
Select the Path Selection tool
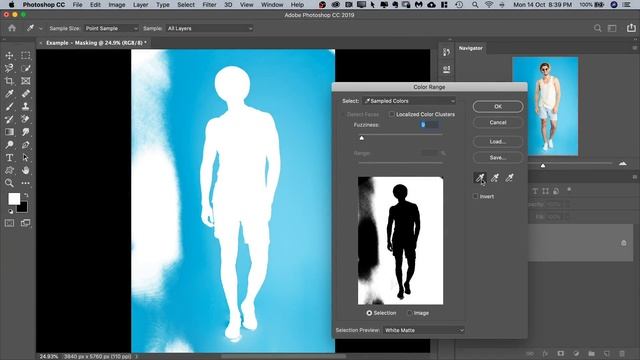tap(25, 158)
